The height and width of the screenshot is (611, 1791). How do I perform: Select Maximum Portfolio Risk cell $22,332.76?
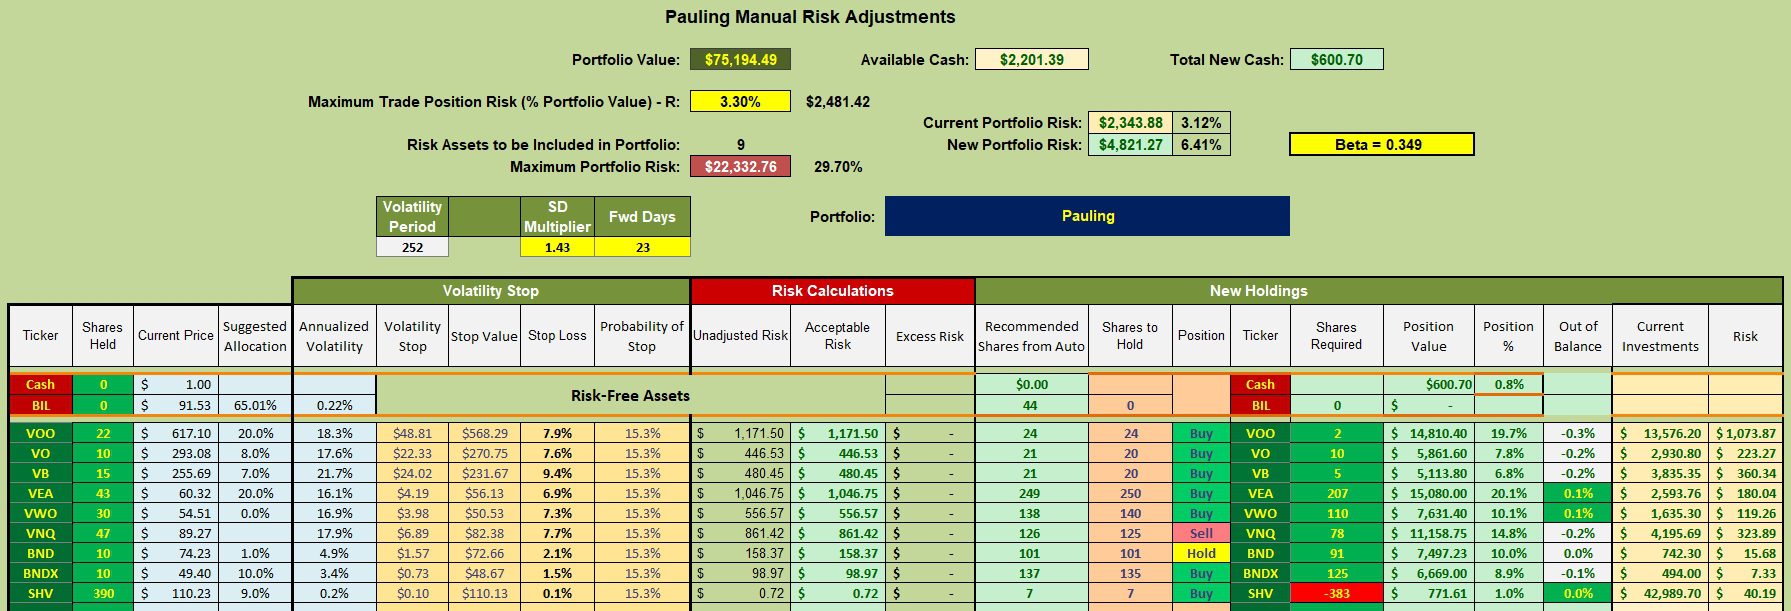(740, 167)
